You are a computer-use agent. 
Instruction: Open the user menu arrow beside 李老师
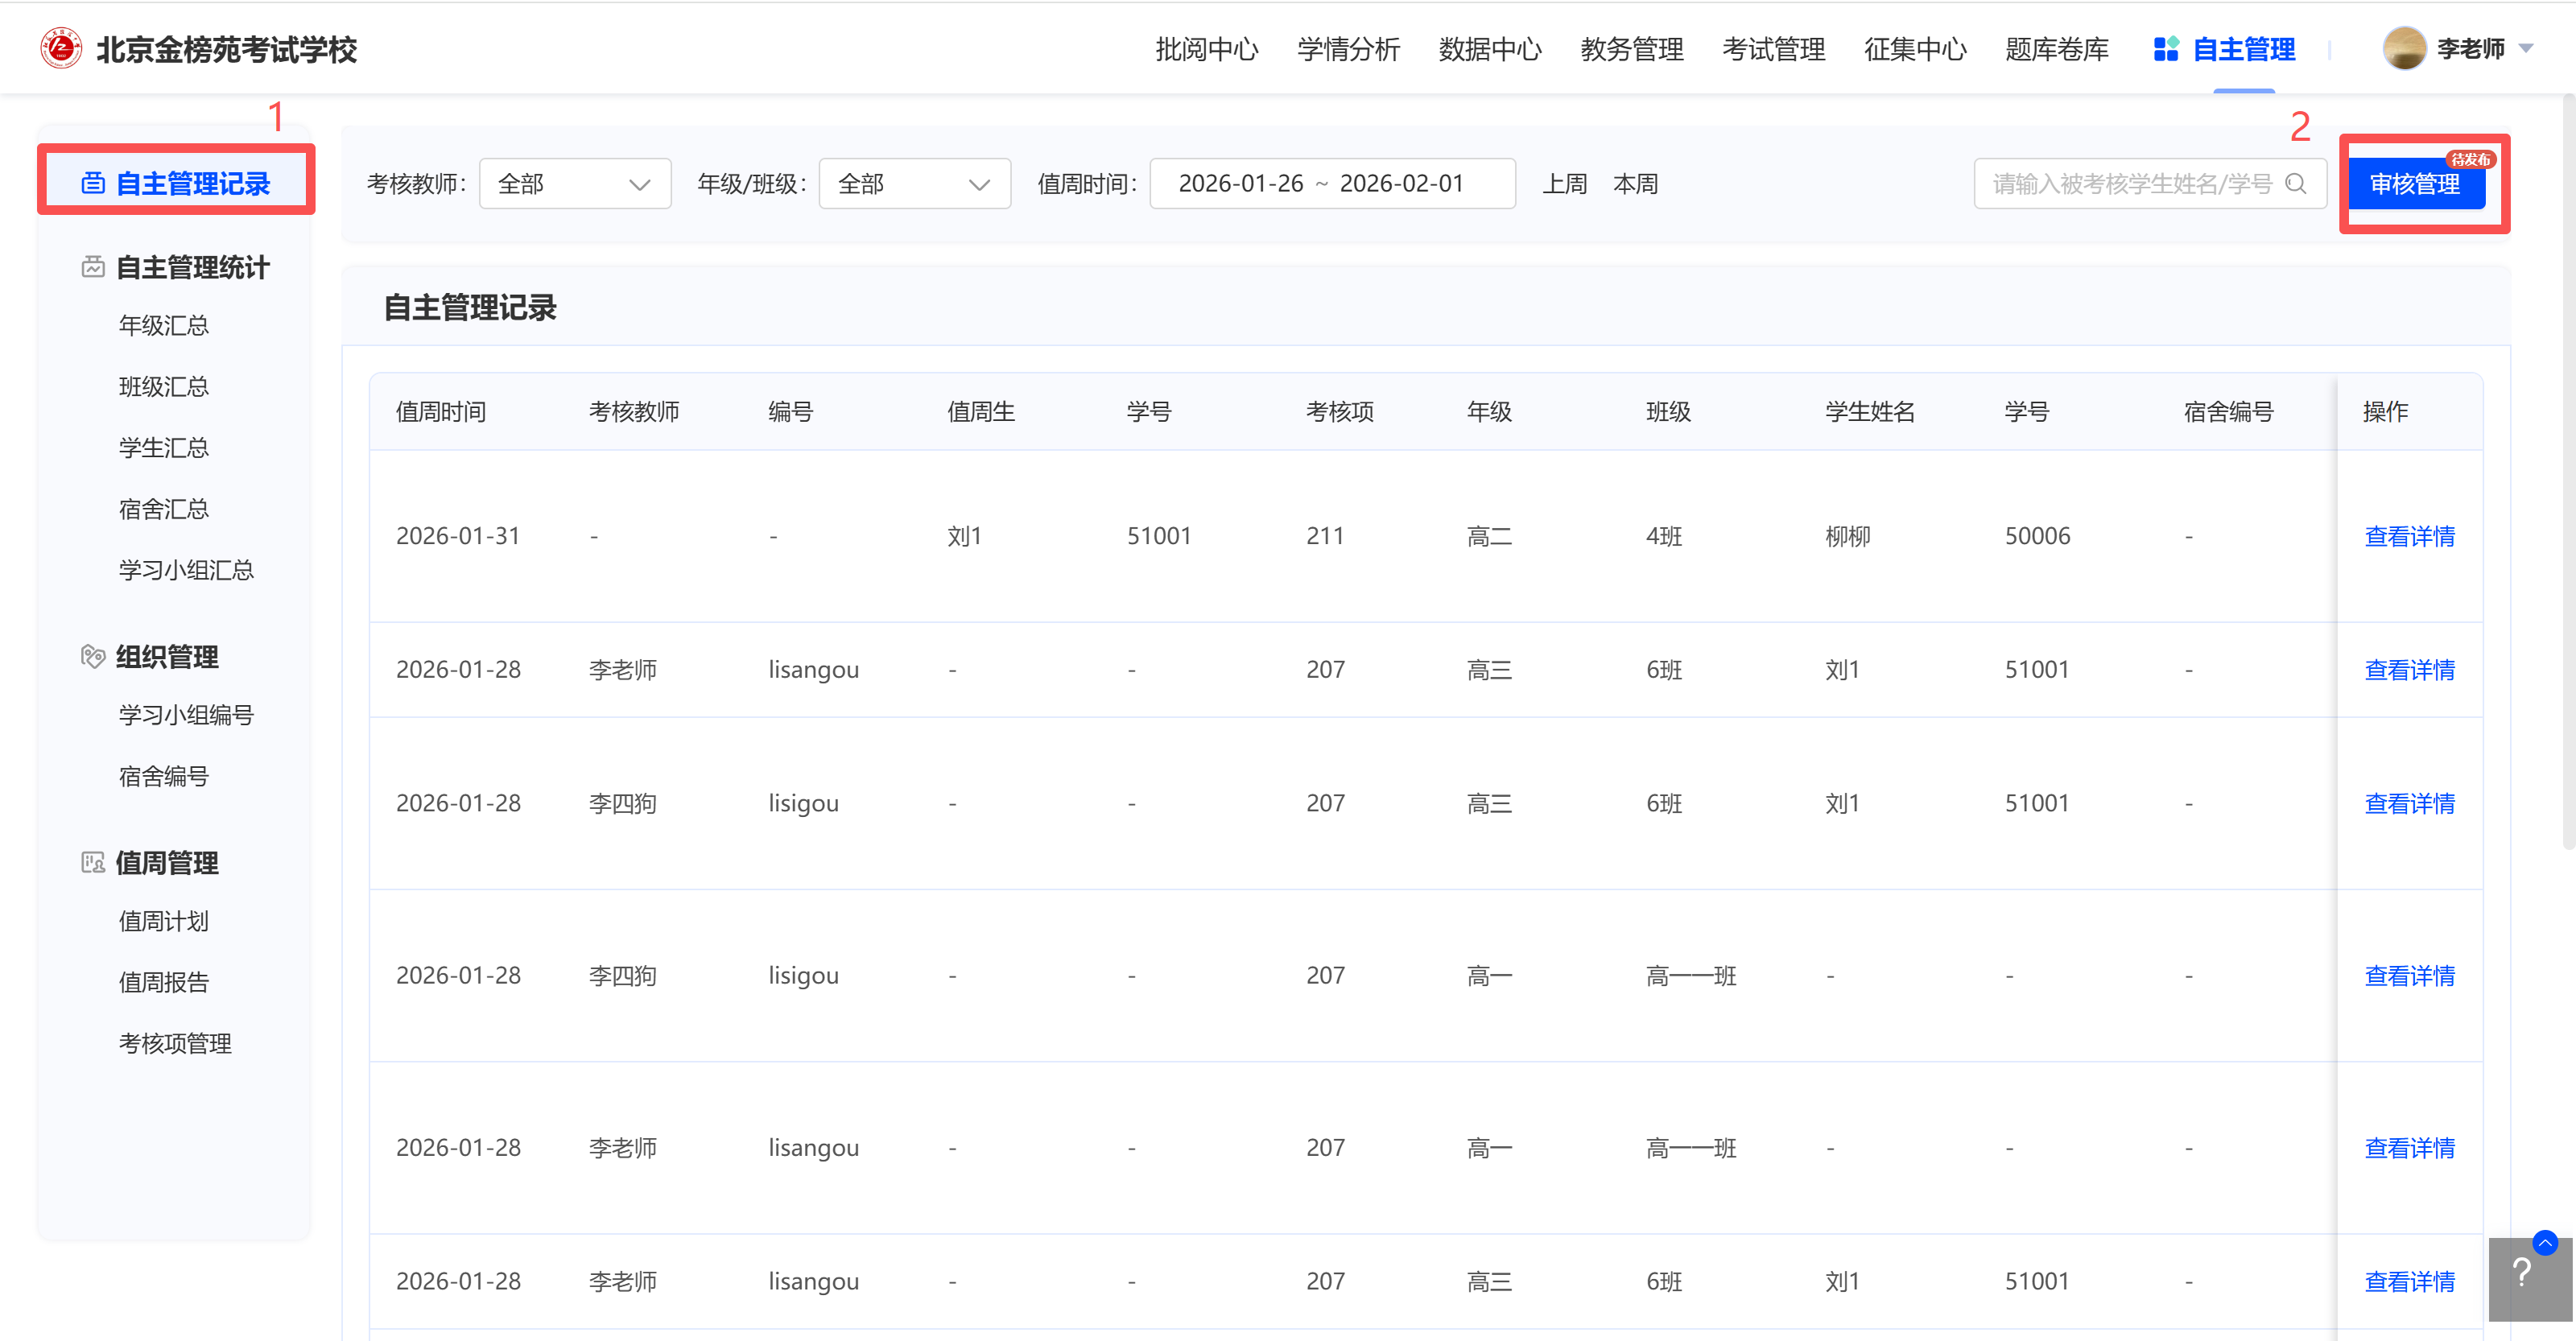(2527, 48)
